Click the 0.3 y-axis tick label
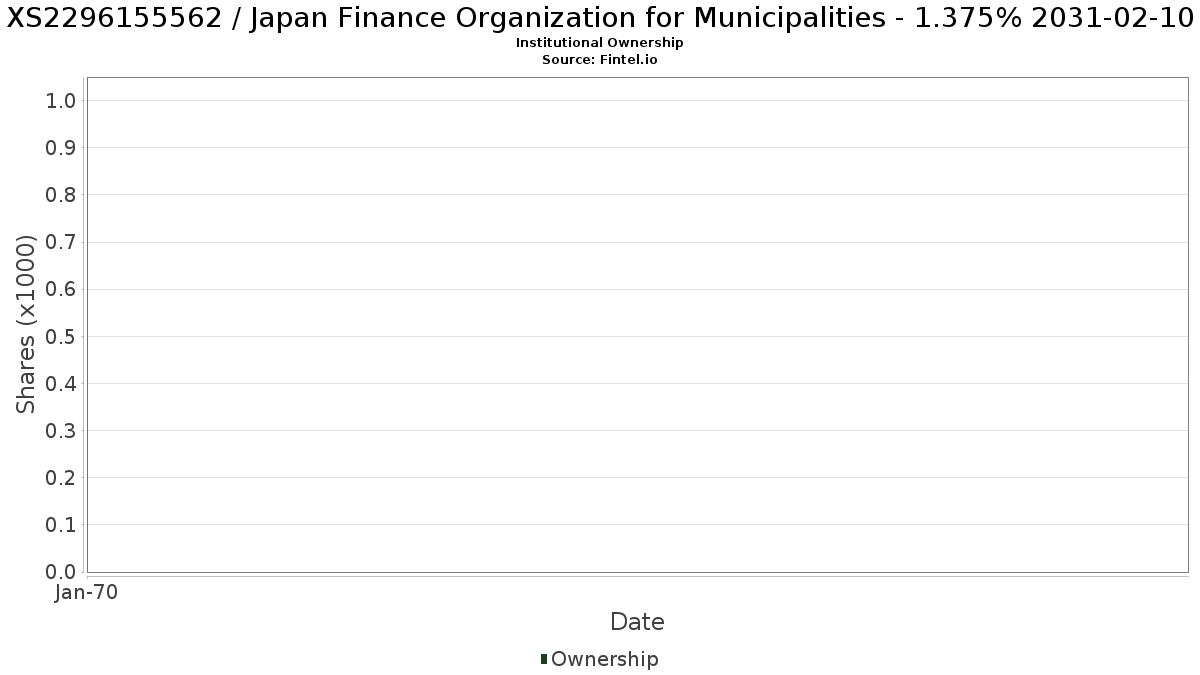This screenshot has height=675, width=1200. (x=61, y=431)
